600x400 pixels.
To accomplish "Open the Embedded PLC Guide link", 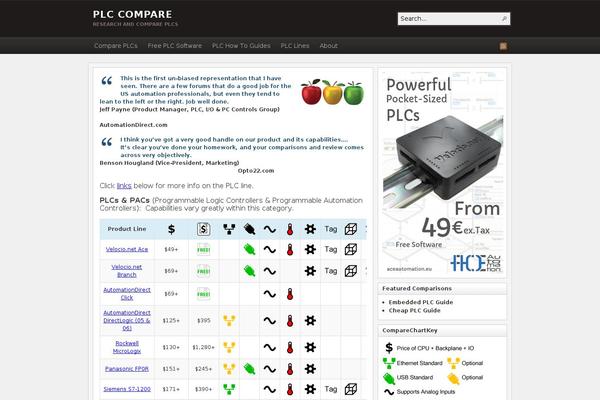I will coord(421,302).
